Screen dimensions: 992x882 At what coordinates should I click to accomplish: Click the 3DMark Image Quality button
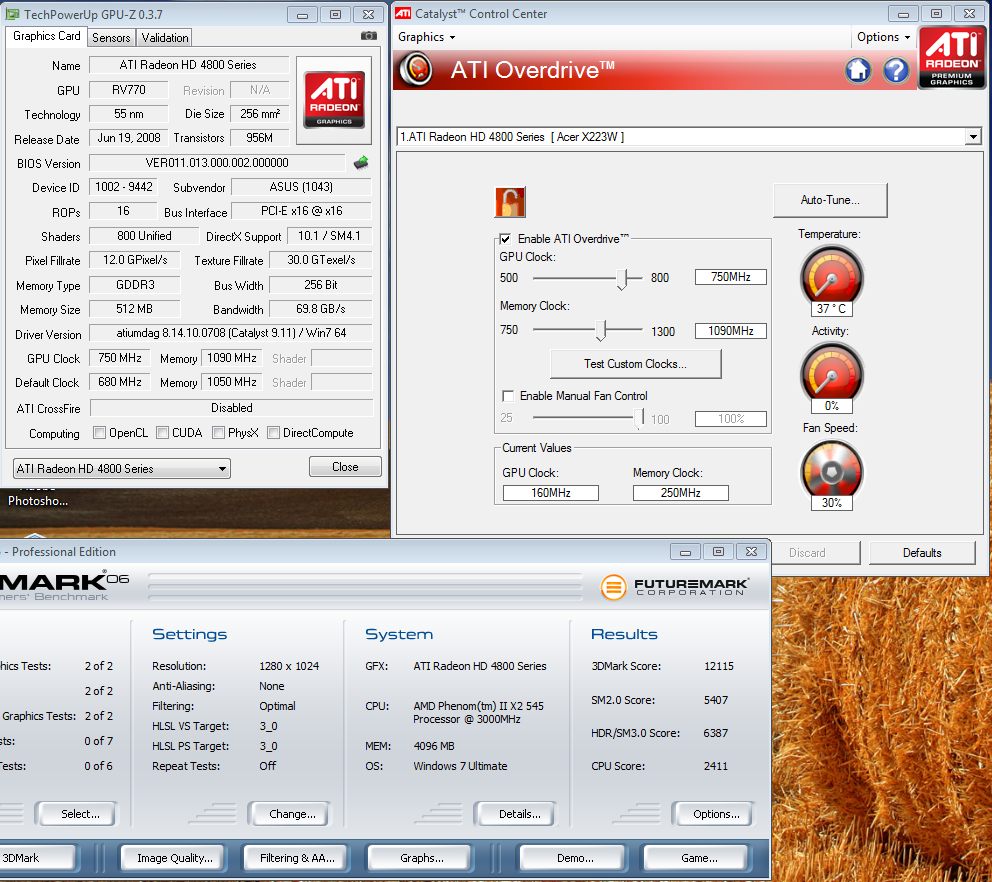173,858
